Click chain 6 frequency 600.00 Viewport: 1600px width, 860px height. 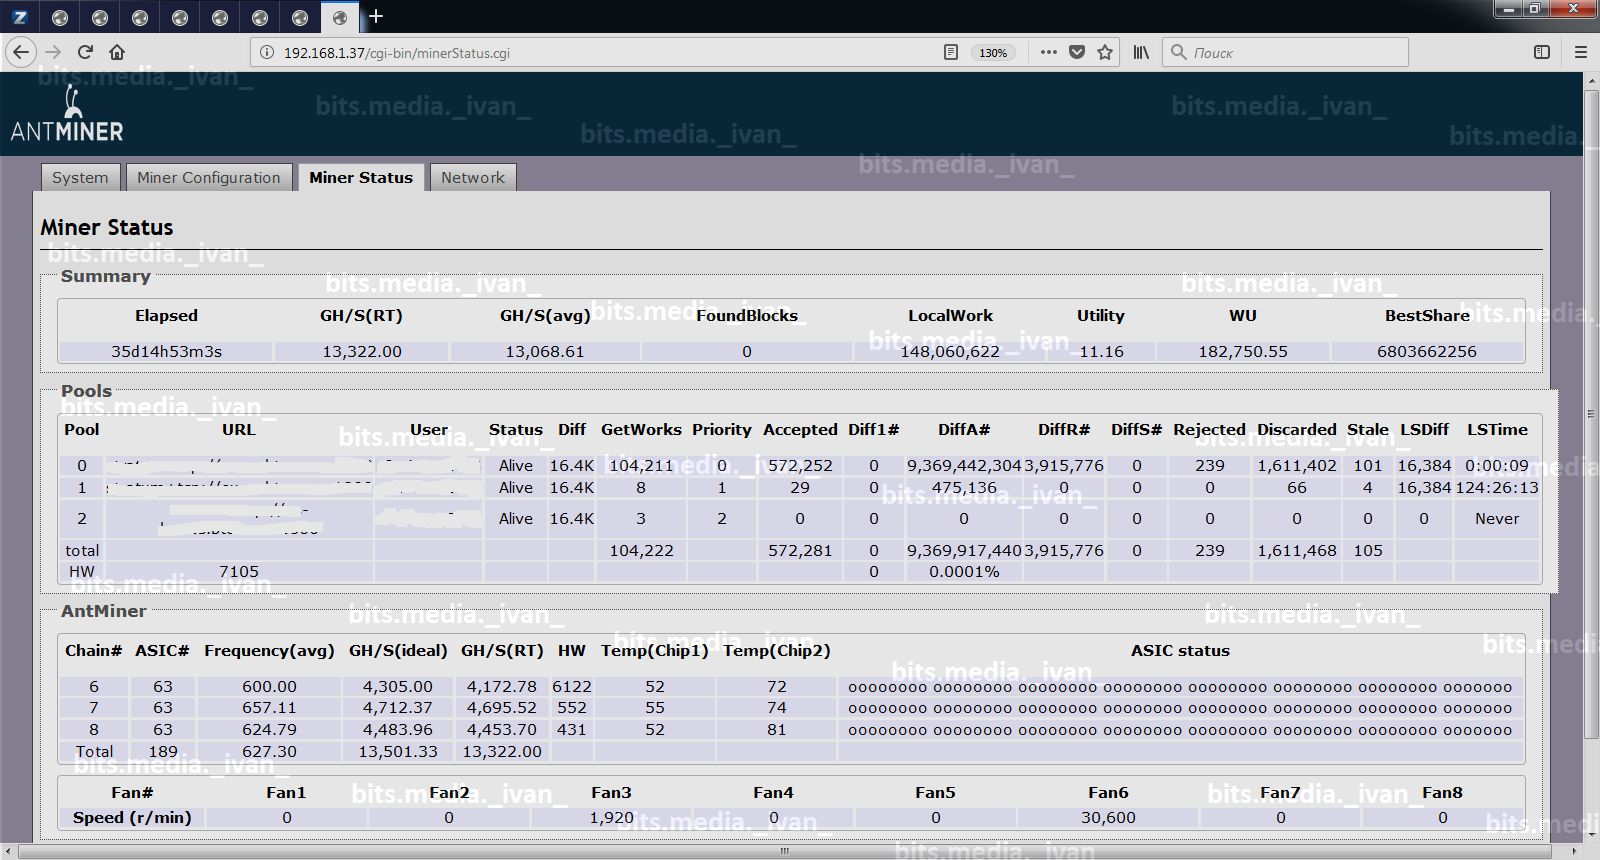tap(270, 687)
